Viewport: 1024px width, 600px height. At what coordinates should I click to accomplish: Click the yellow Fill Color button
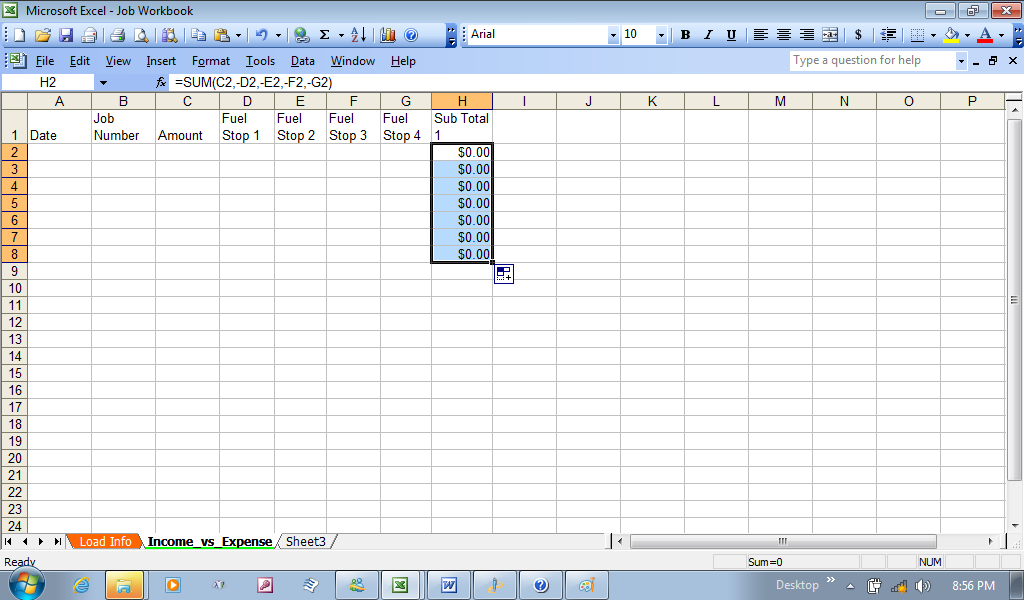click(x=951, y=35)
